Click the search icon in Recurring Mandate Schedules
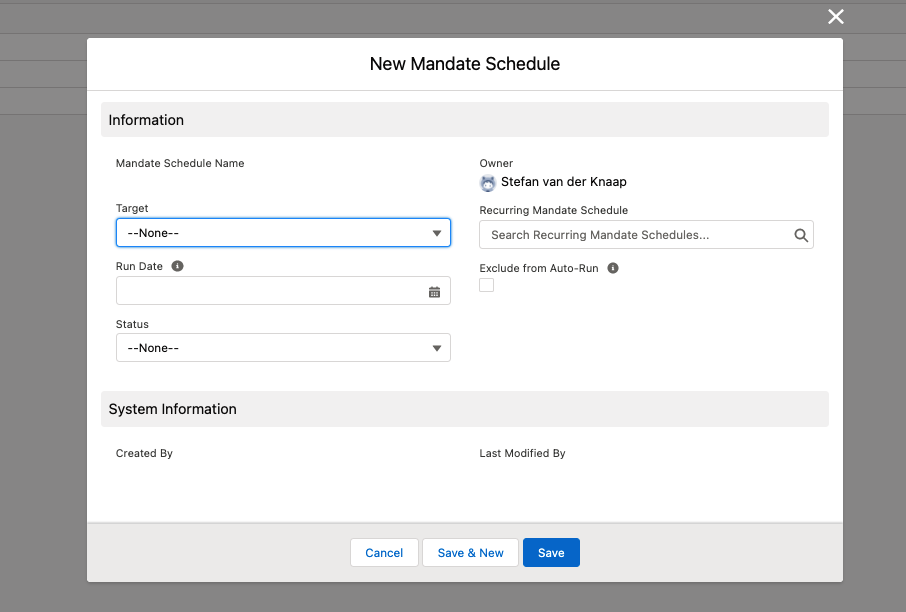906x612 pixels. pyautogui.click(x=799, y=234)
